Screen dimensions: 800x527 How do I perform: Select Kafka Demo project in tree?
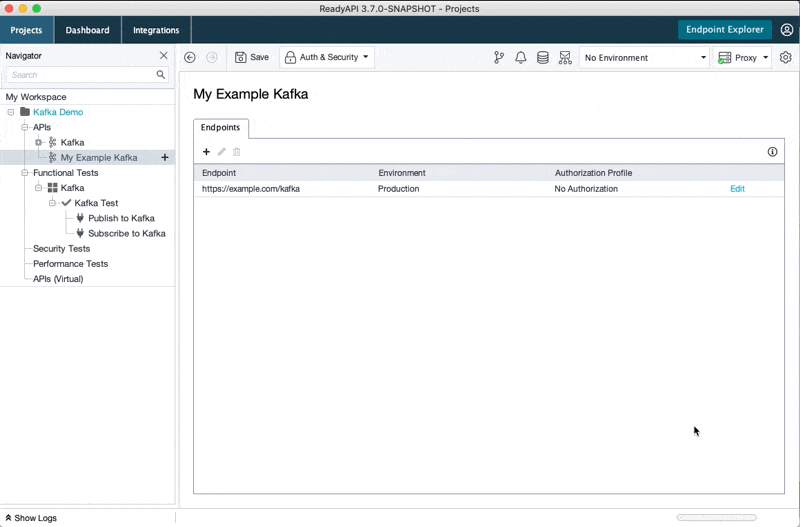(58, 112)
